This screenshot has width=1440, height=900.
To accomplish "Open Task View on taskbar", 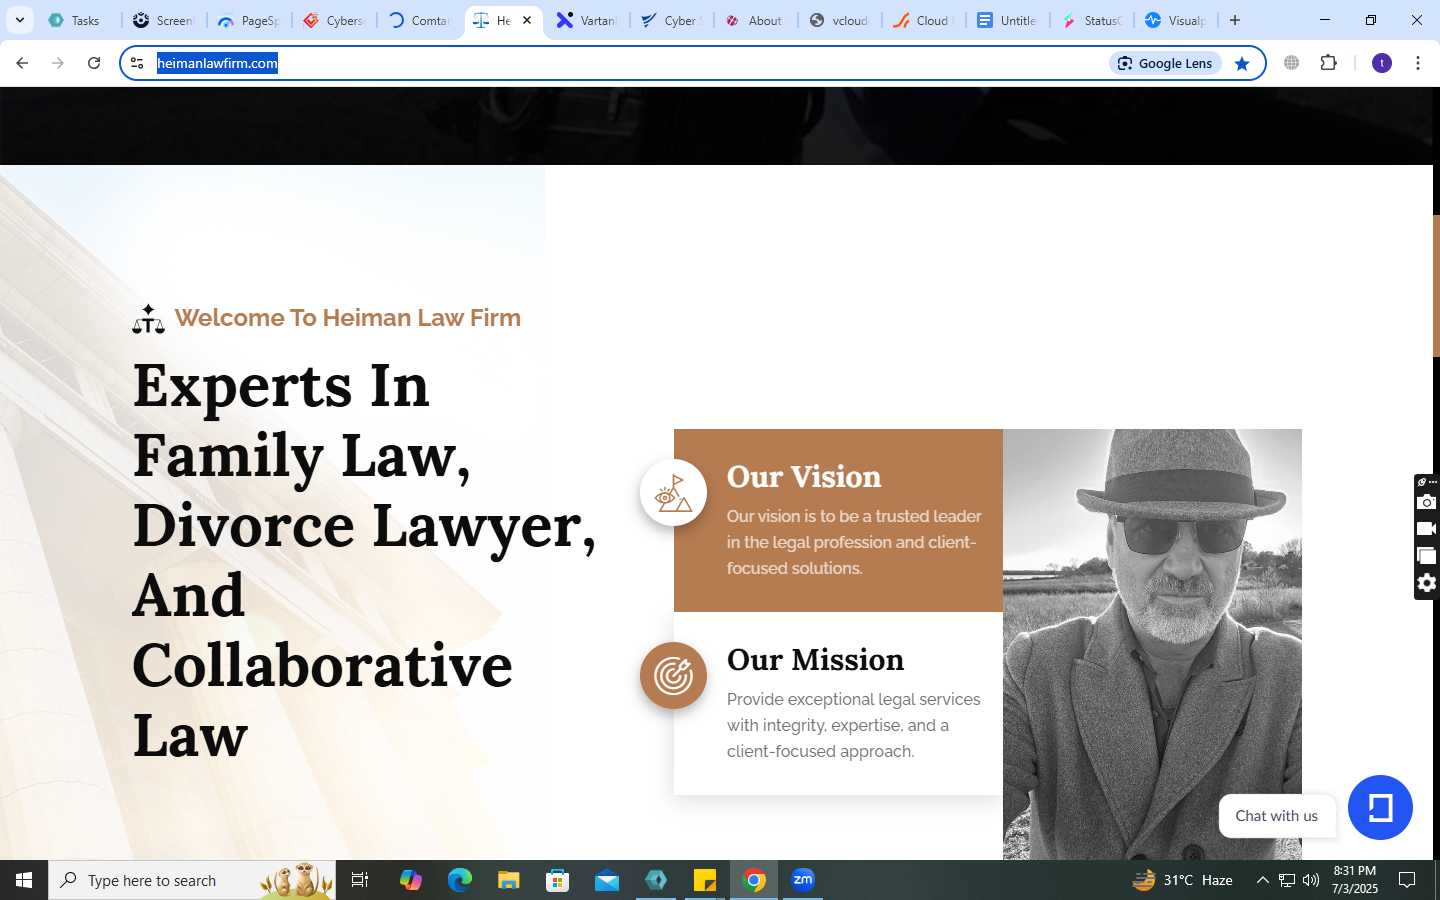I will click(x=360, y=880).
